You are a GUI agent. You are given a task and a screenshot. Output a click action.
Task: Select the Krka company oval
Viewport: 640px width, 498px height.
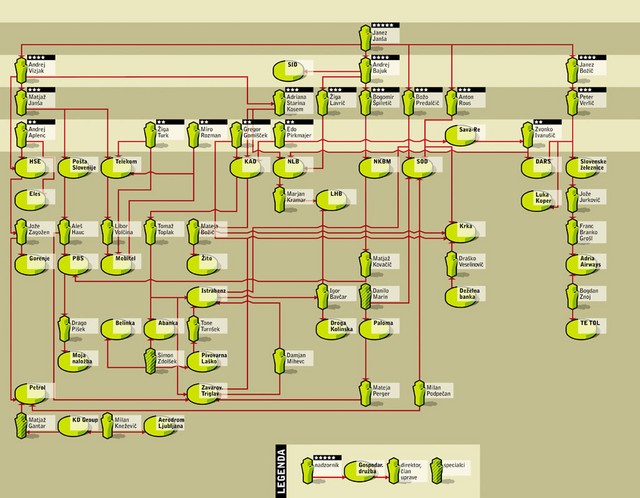(x=461, y=232)
